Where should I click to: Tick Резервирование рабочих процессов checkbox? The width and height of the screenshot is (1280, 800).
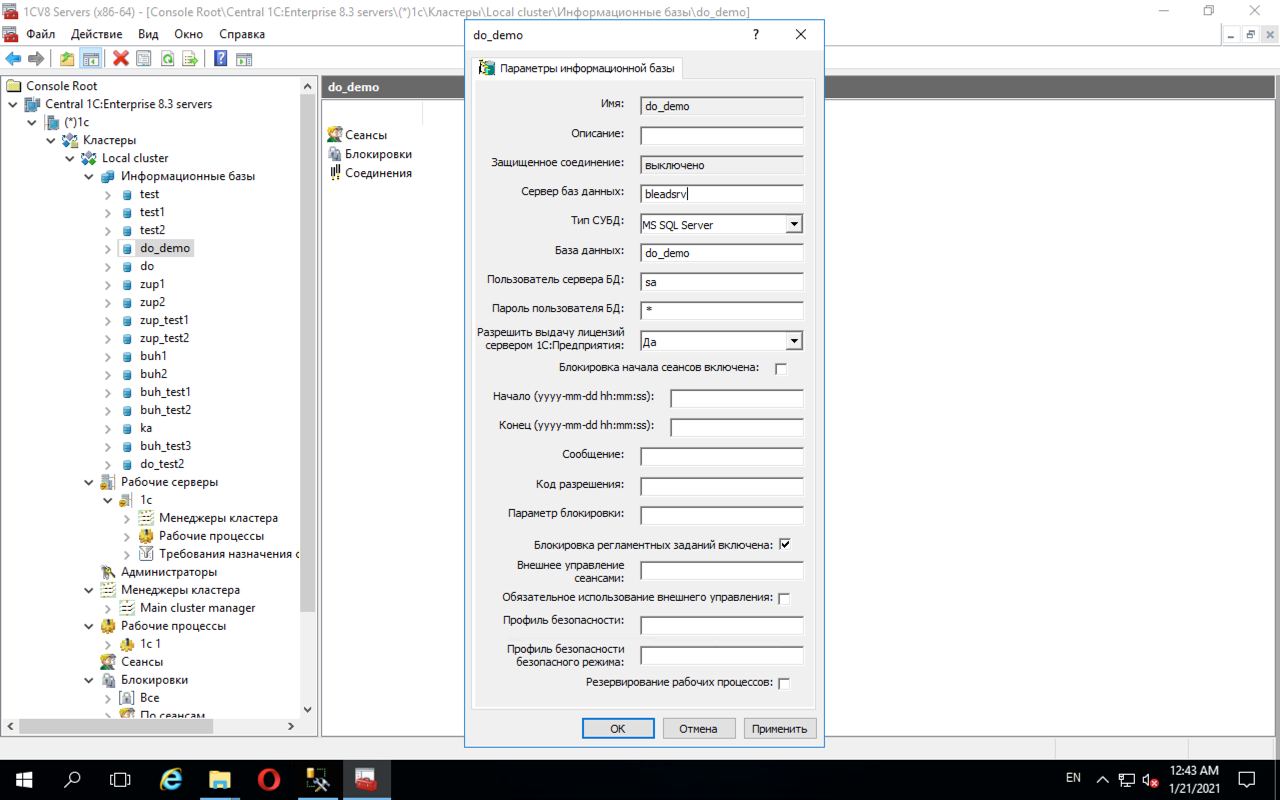(784, 683)
